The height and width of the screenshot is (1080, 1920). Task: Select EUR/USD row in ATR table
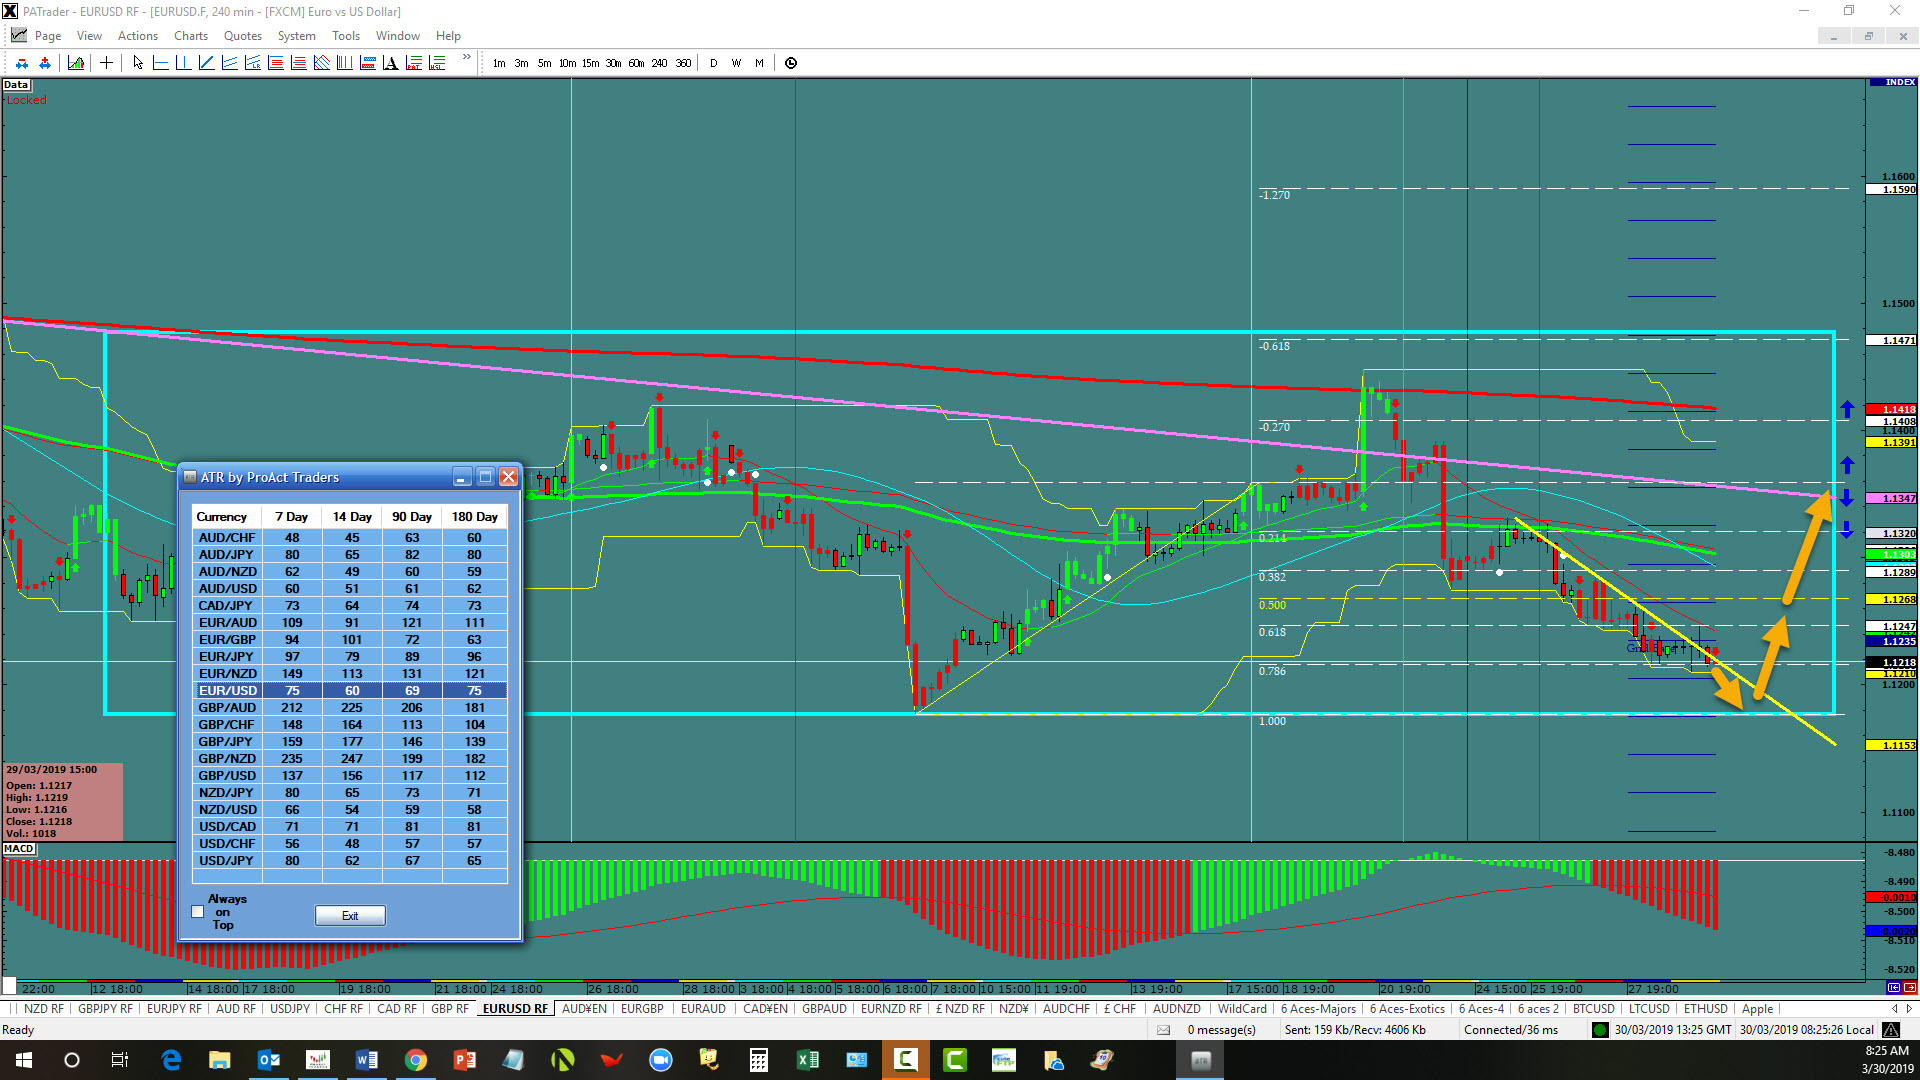pos(350,690)
